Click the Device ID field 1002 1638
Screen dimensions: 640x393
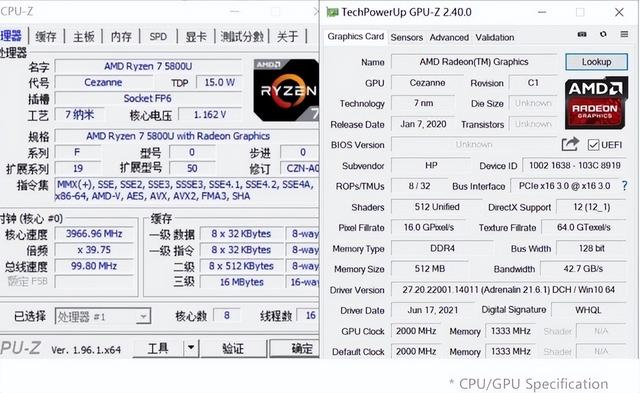574,165
